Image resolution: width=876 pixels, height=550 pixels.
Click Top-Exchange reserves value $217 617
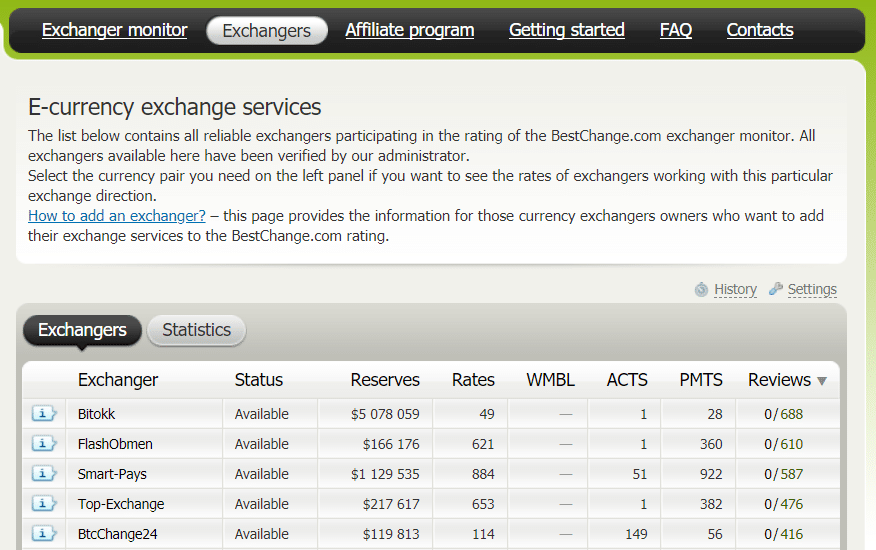click(x=391, y=504)
